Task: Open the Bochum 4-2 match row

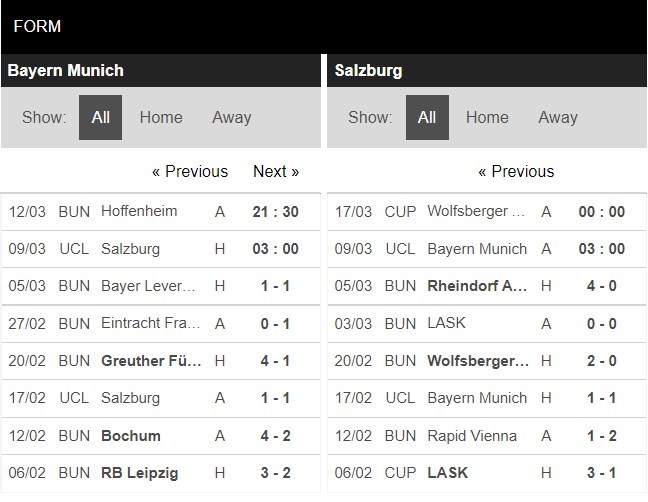Action: pyautogui.click(x=161, y=435)
